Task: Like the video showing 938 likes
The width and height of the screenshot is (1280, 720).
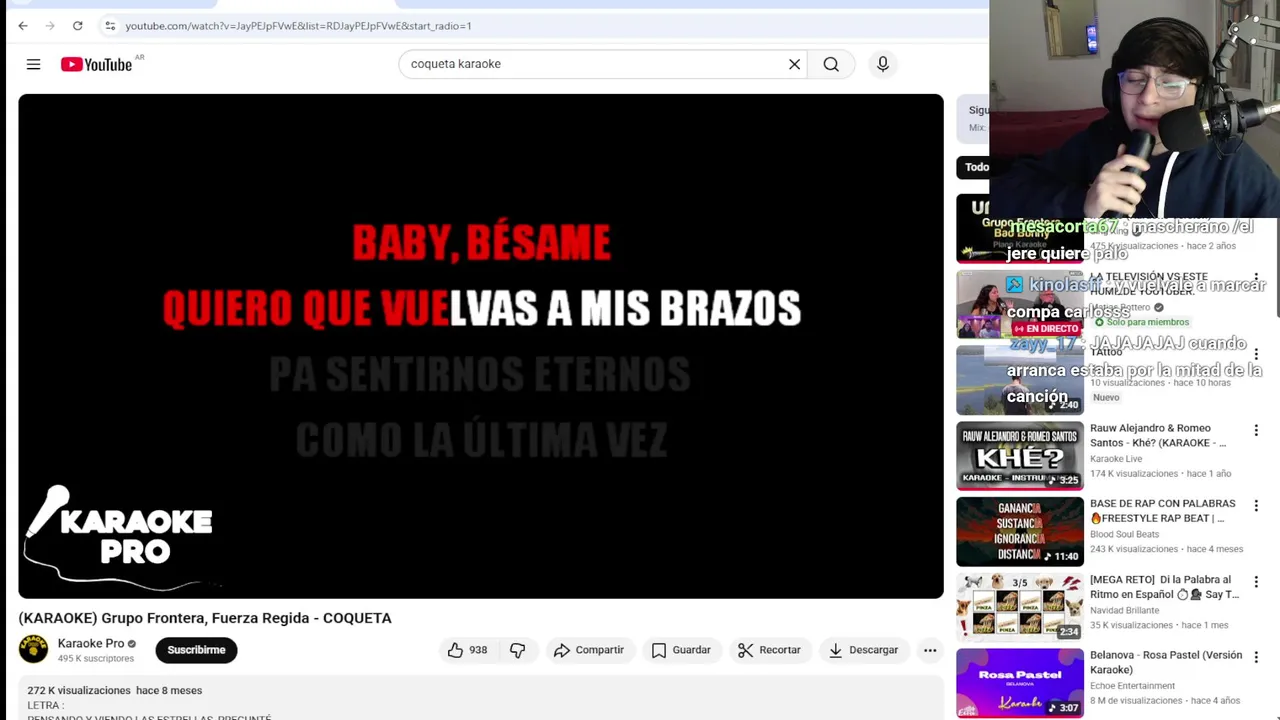Action: 467,650
